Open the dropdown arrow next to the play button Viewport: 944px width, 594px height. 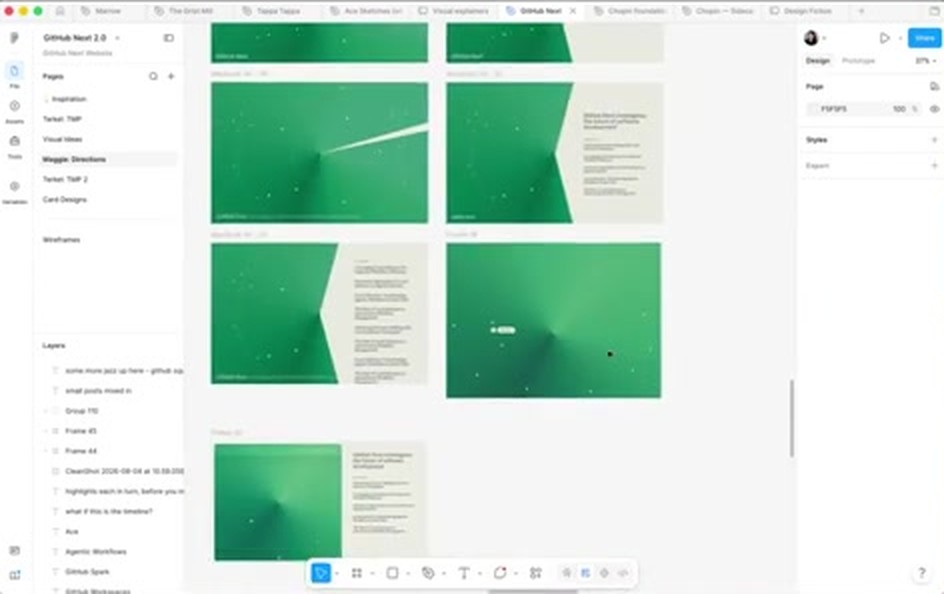(900, 38)
